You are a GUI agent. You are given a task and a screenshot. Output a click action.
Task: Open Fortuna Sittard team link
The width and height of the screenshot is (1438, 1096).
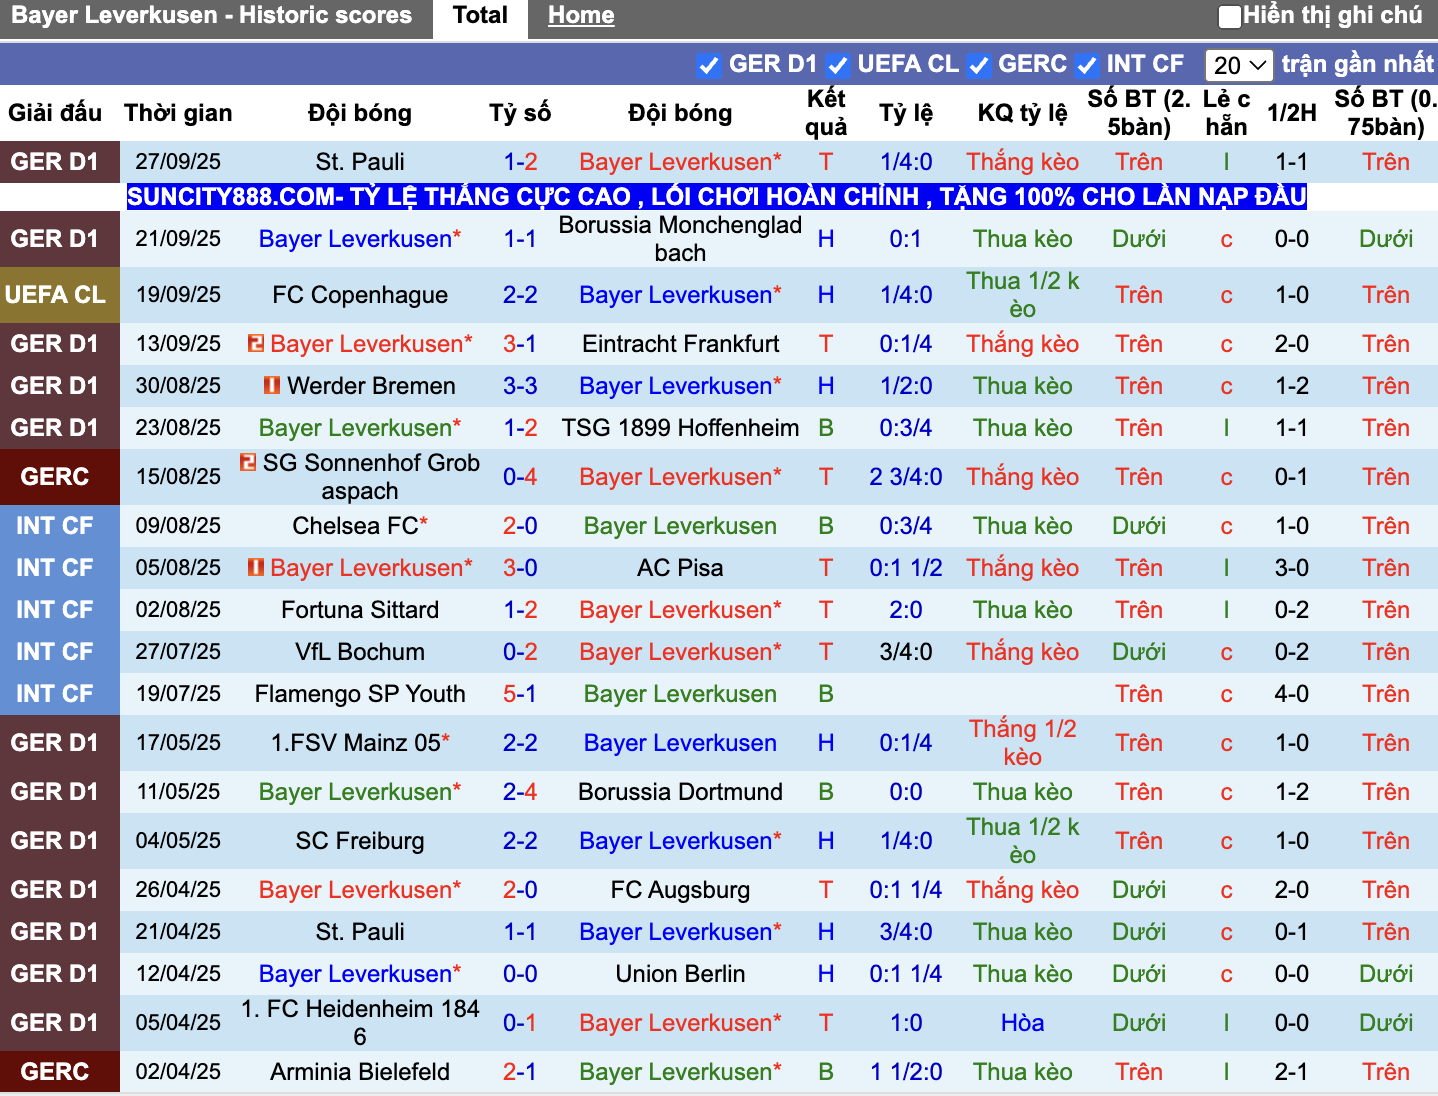(x=360, y=610)
